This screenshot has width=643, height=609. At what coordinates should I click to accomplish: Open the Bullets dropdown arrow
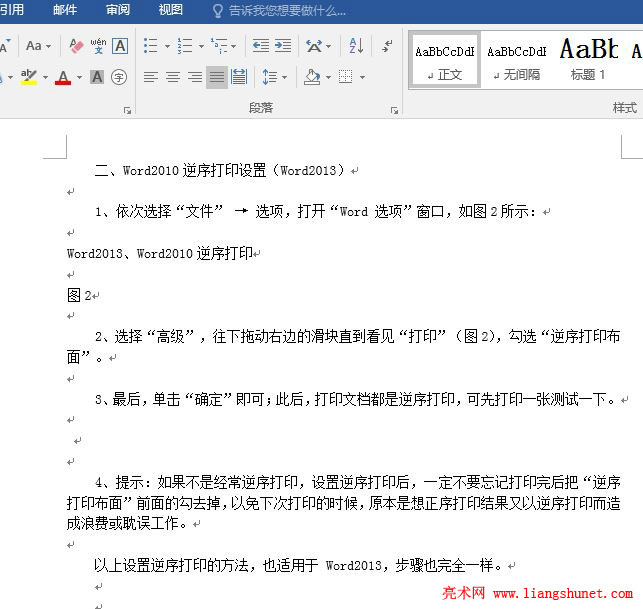167,46
